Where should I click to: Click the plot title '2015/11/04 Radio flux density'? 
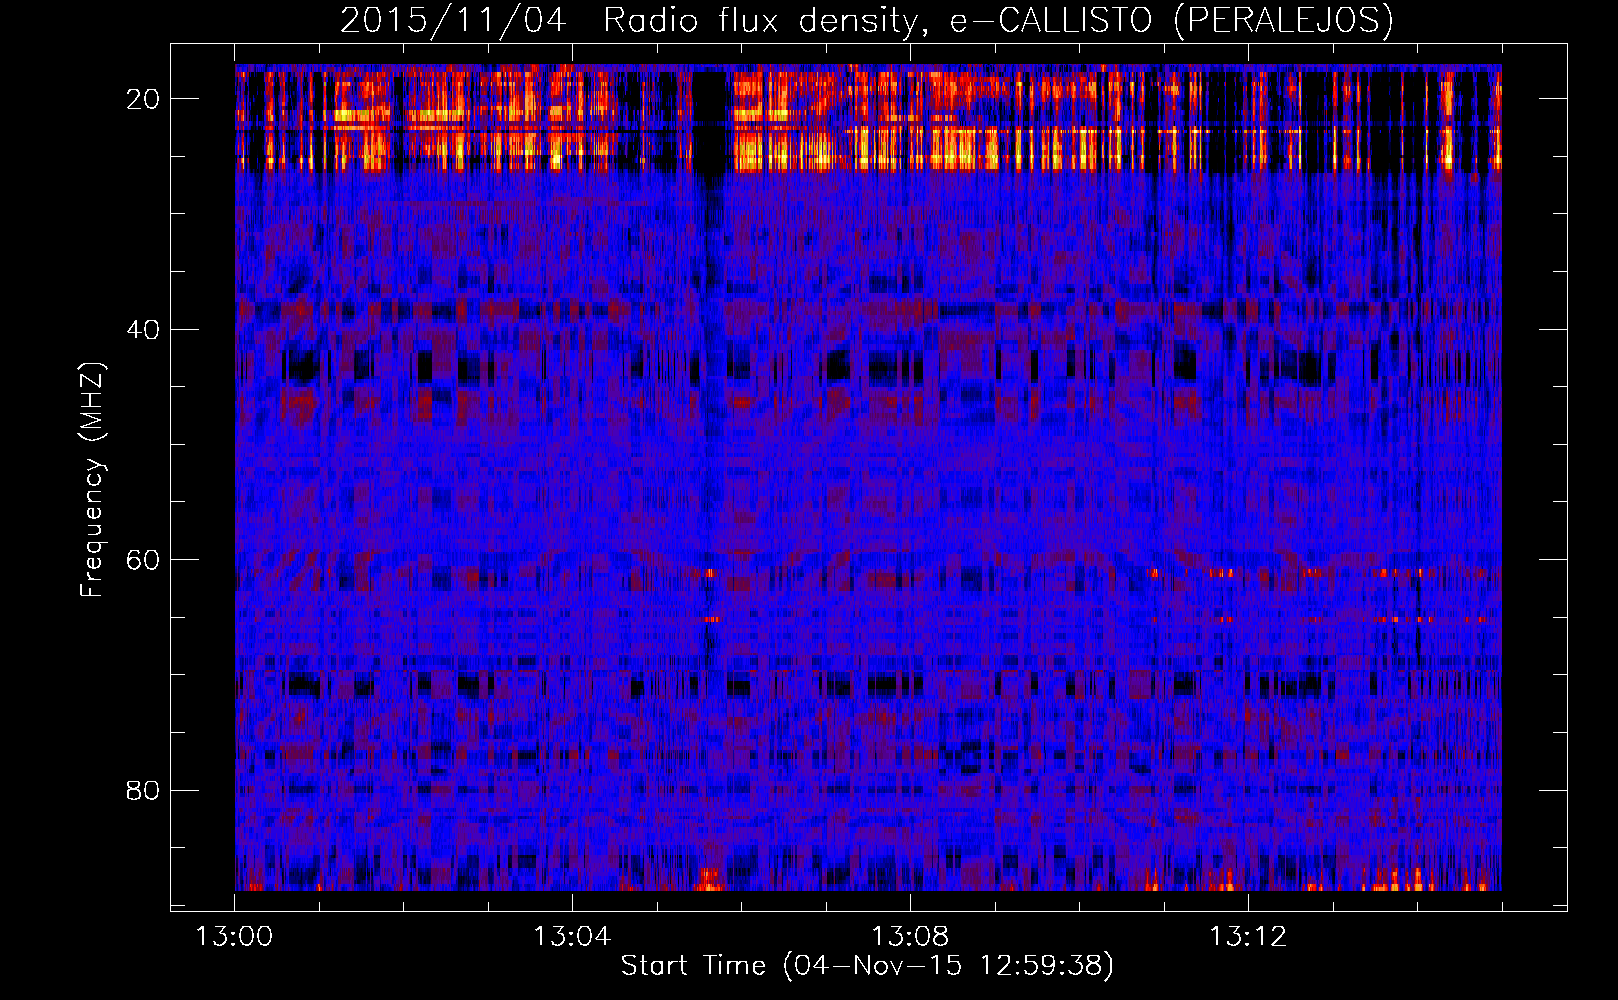867,20
